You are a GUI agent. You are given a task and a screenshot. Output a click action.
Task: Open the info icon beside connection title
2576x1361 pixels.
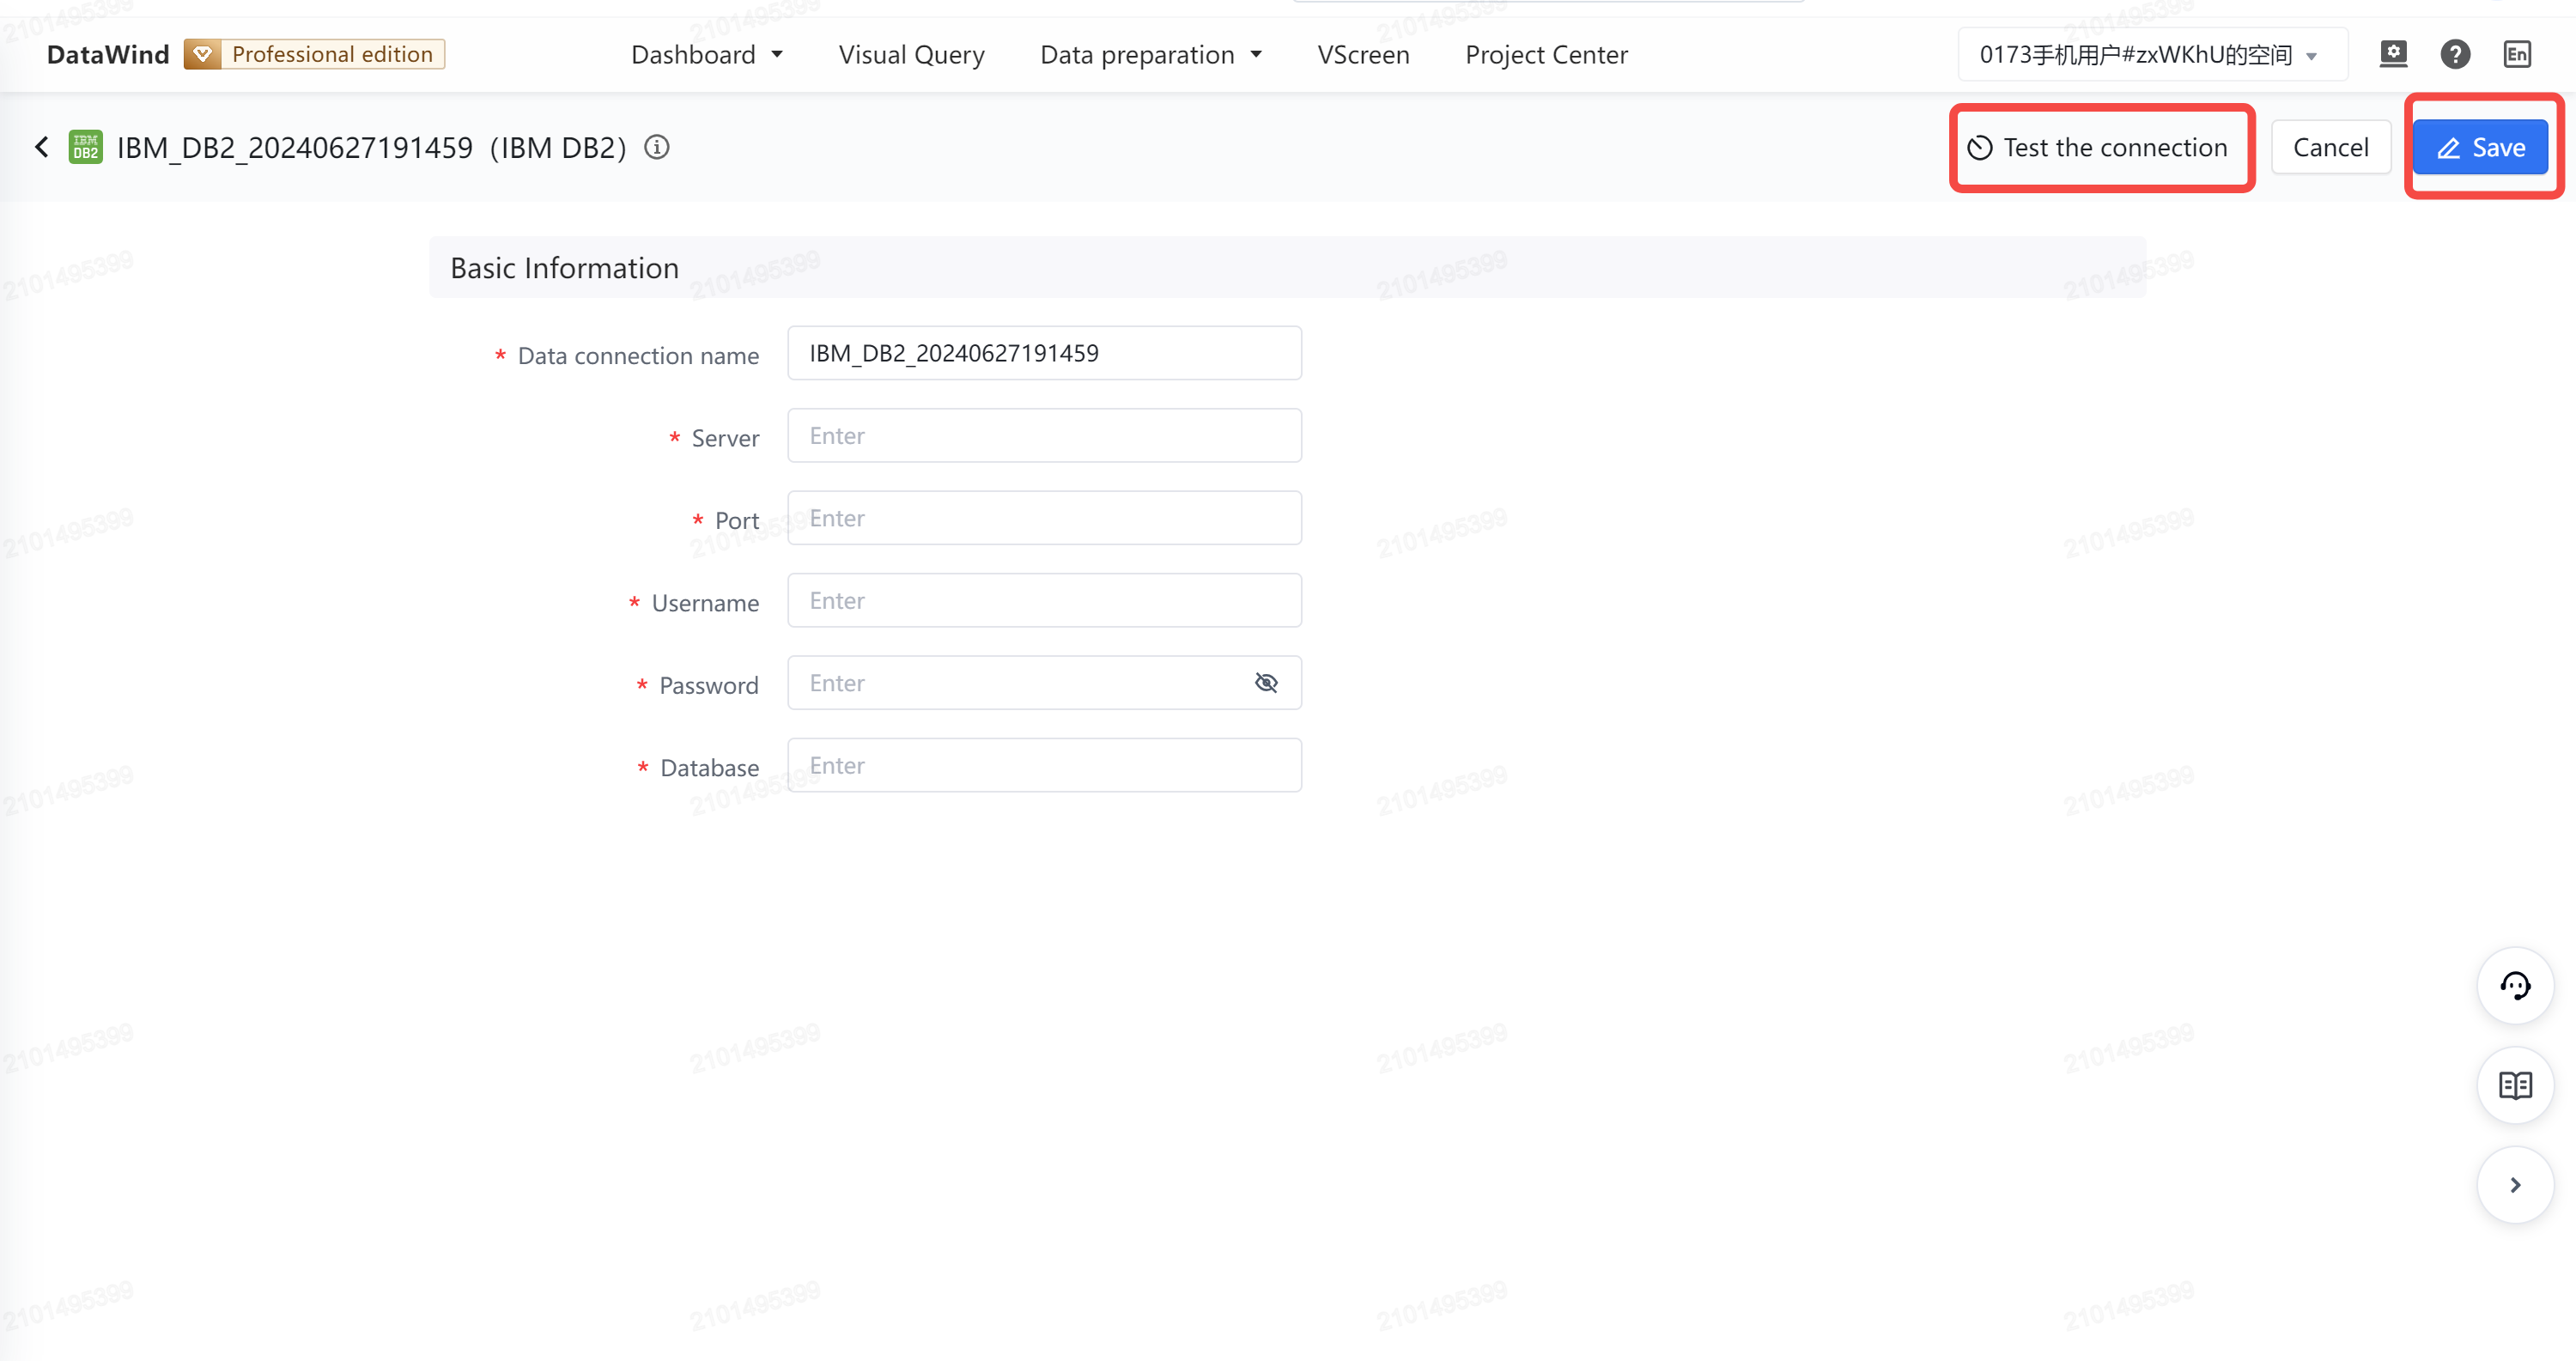click(x=656, y=147)
